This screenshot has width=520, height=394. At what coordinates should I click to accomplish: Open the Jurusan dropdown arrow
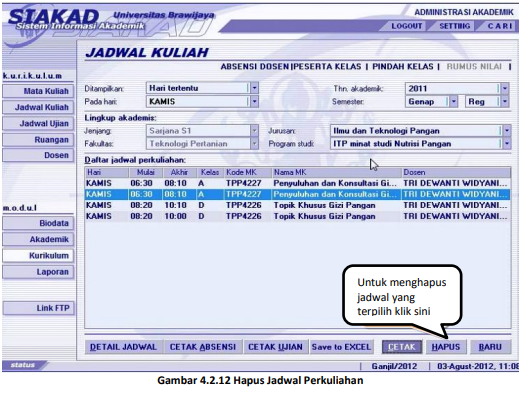pos(507,131)
